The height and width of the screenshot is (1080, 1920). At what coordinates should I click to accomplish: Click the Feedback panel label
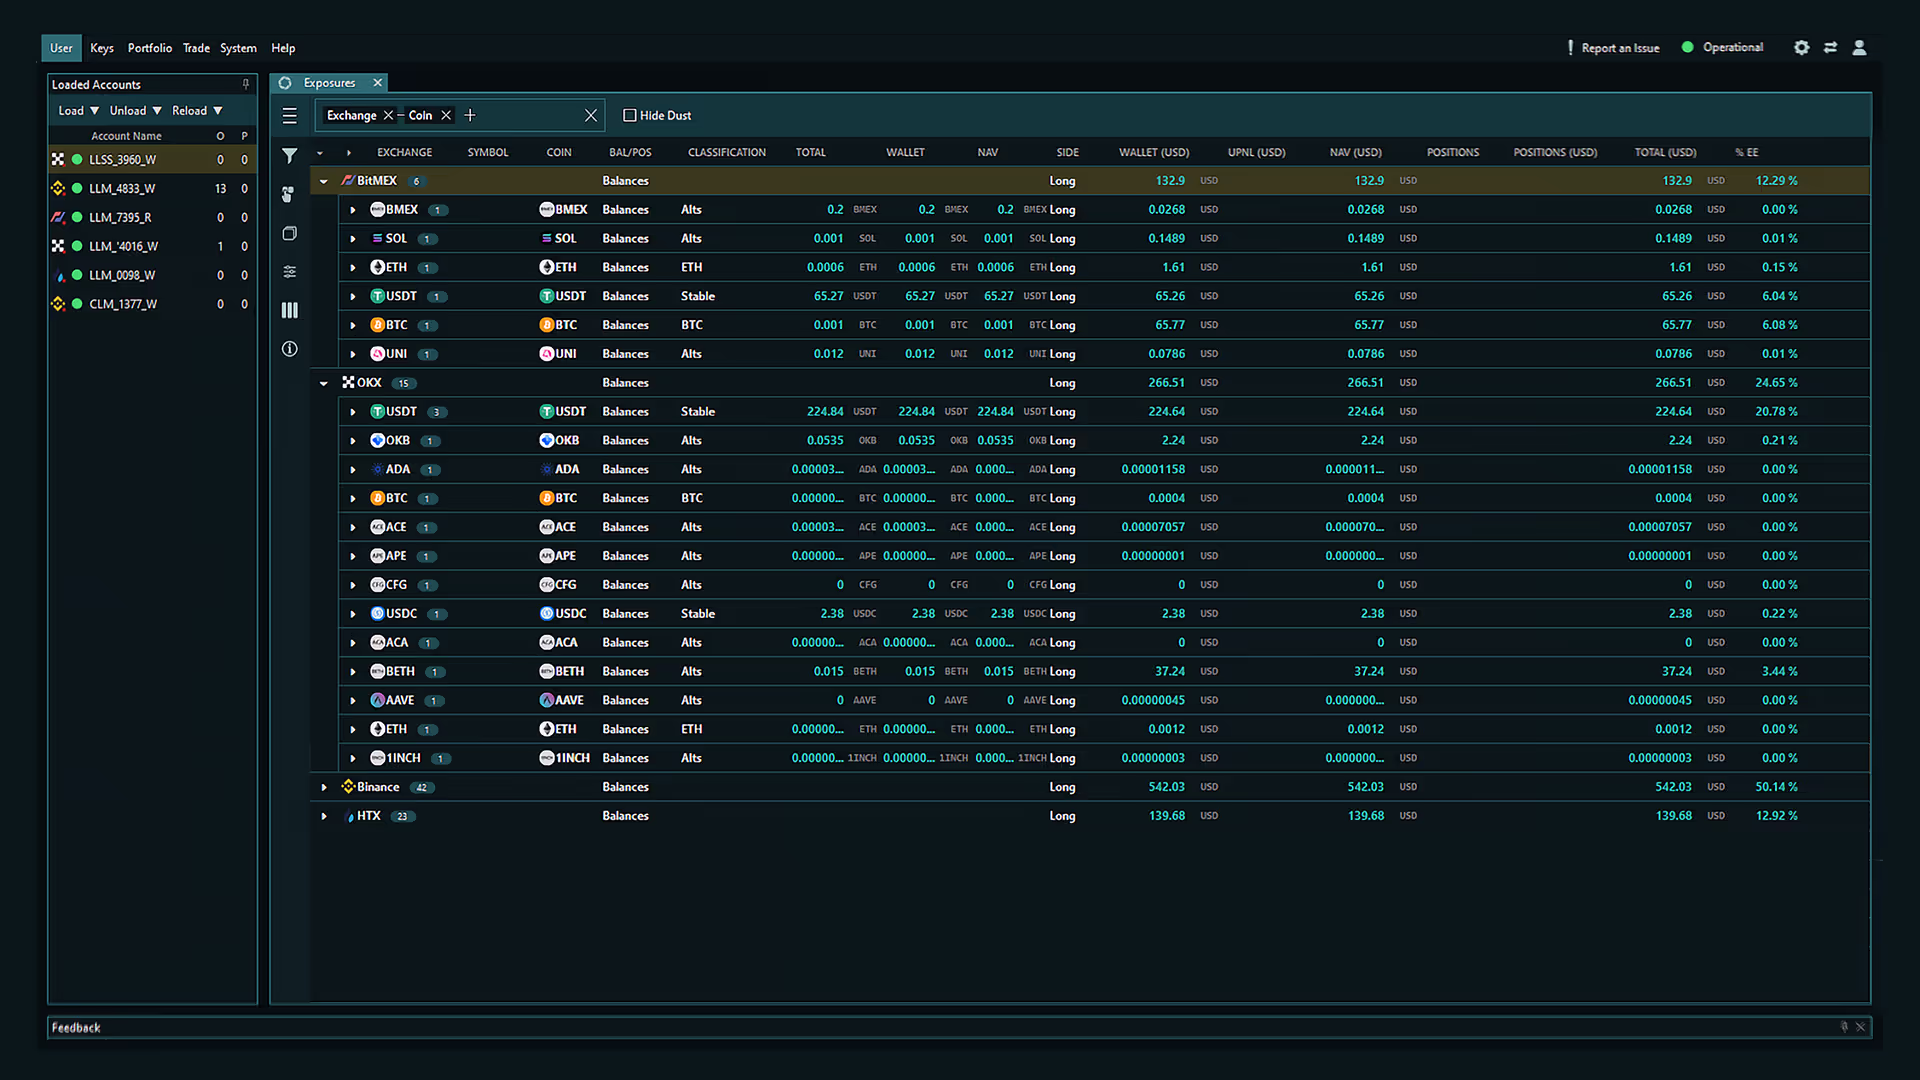[x=76, y=1028]
